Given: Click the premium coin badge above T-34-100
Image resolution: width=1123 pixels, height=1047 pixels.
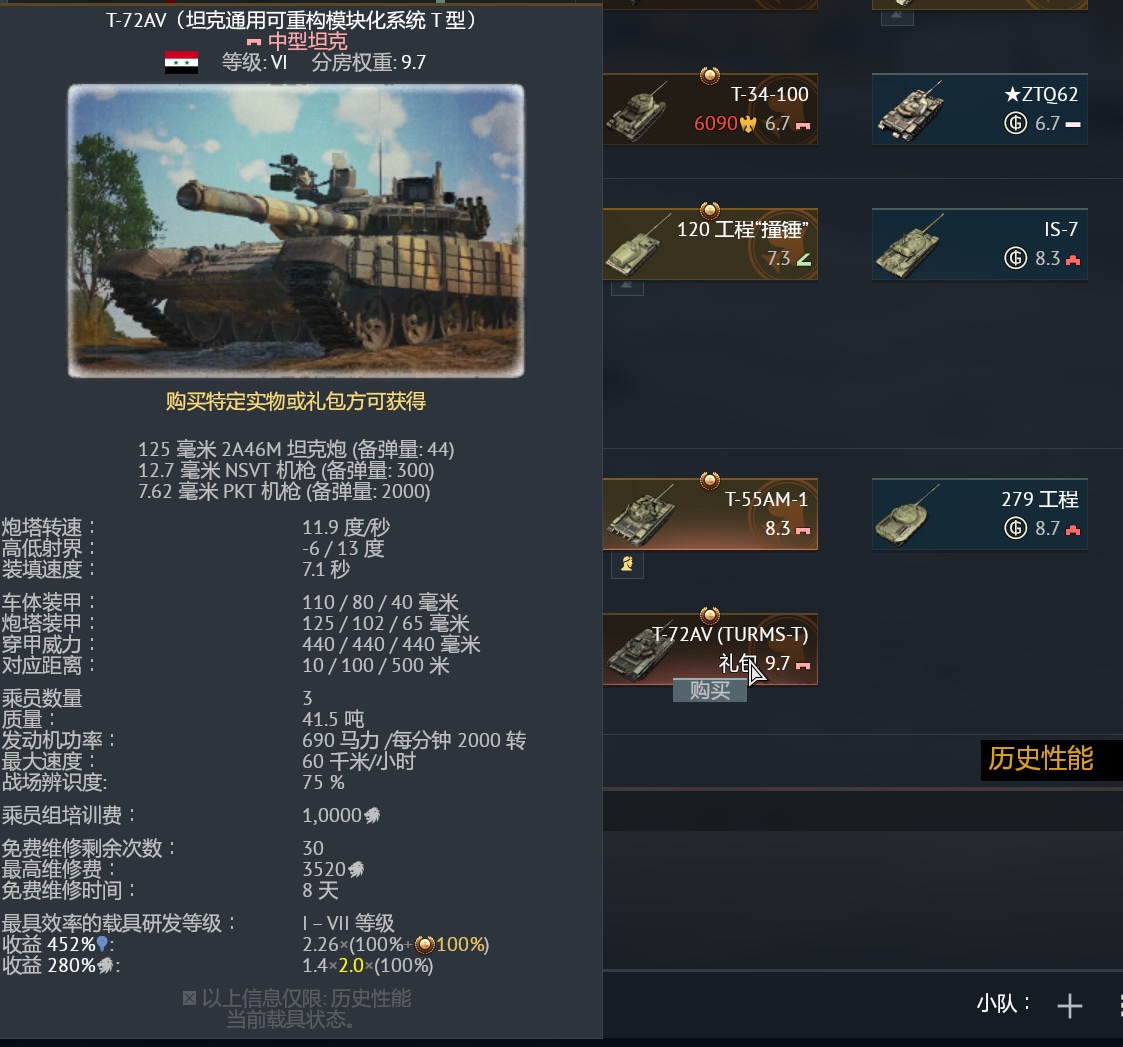Looking at the screenshot, I should [x=710, y=75].
